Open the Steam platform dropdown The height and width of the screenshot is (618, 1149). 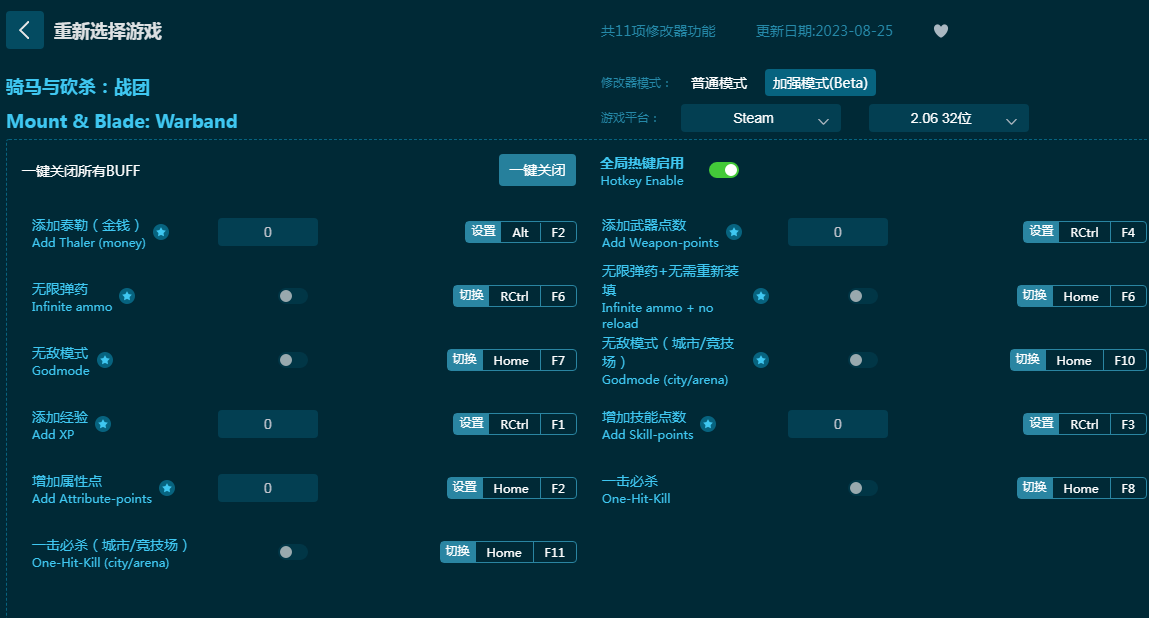[x=761, y=118]
